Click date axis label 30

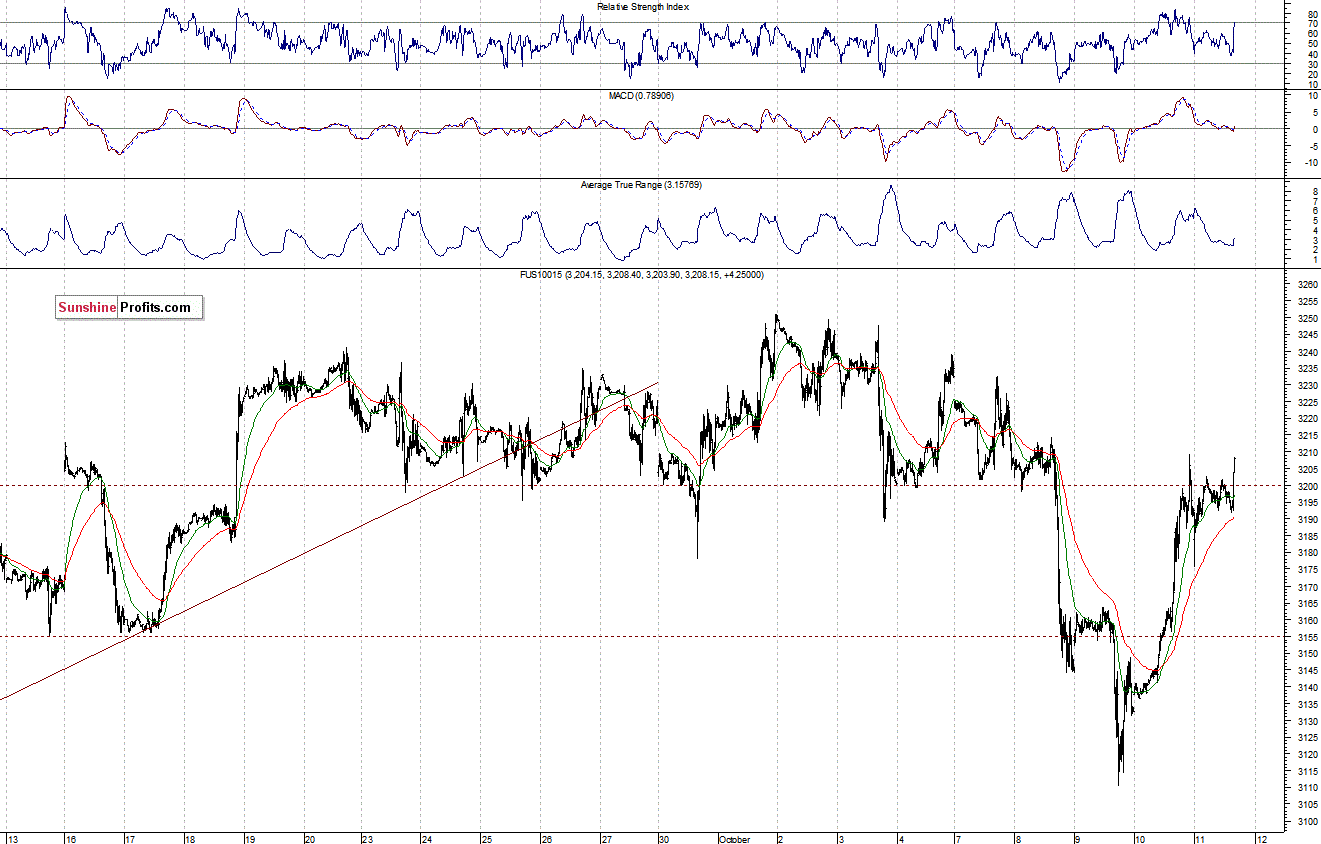point(664,839)
